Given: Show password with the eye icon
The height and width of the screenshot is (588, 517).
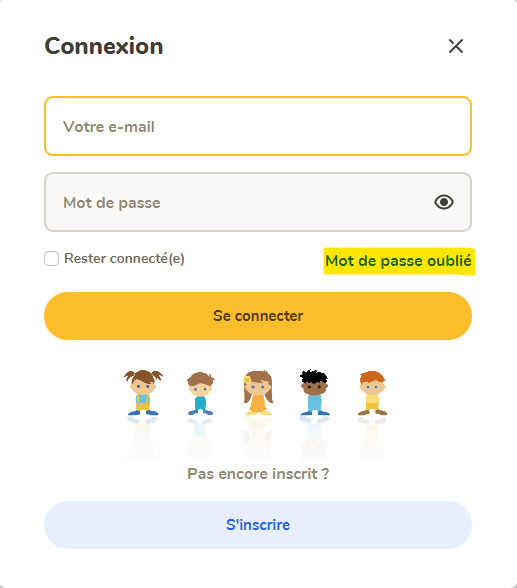Looking at the screenshot, I should (x=444, y=202).
